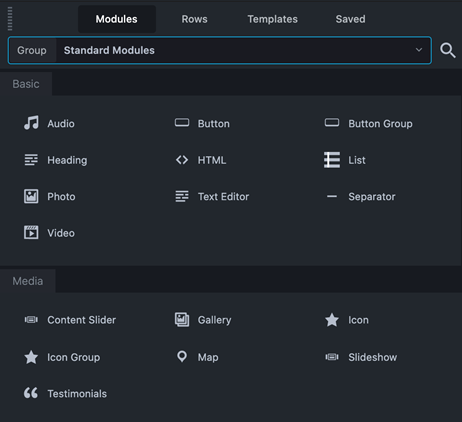This screenshot has width=462, height=422.
Task: Click the Icon Group star icon
Action: 31,357
